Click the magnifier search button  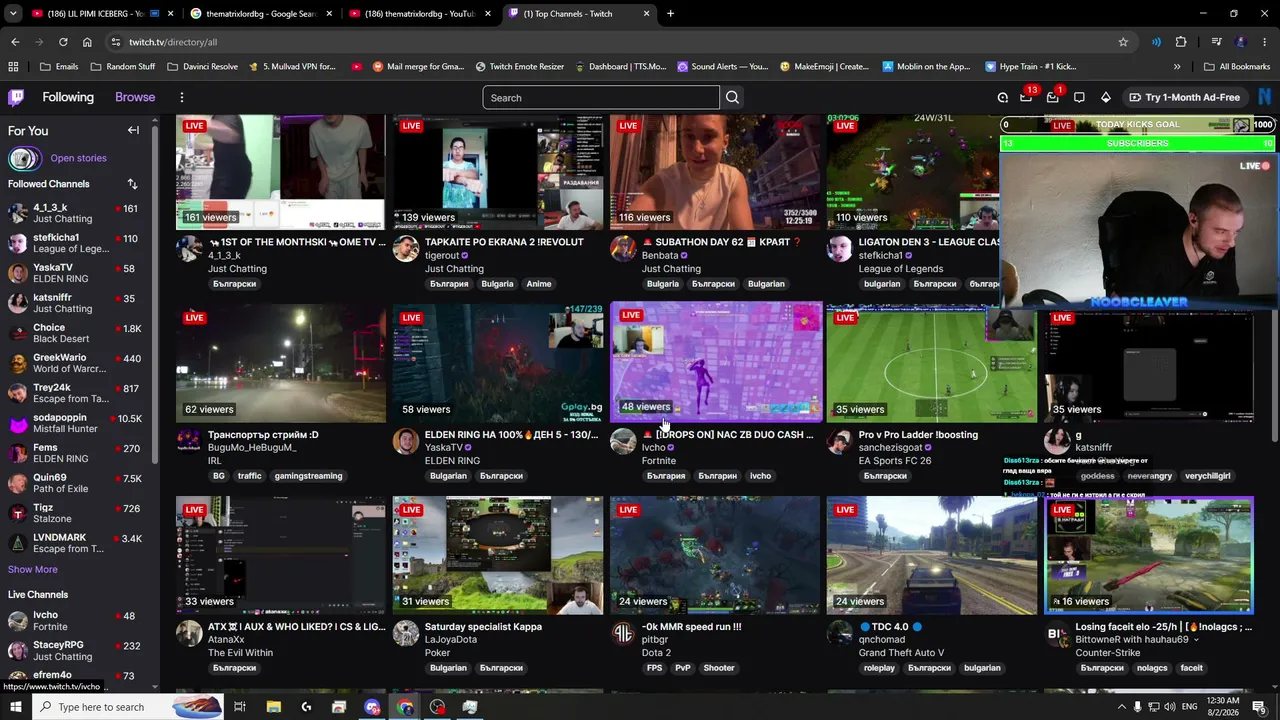732,97
